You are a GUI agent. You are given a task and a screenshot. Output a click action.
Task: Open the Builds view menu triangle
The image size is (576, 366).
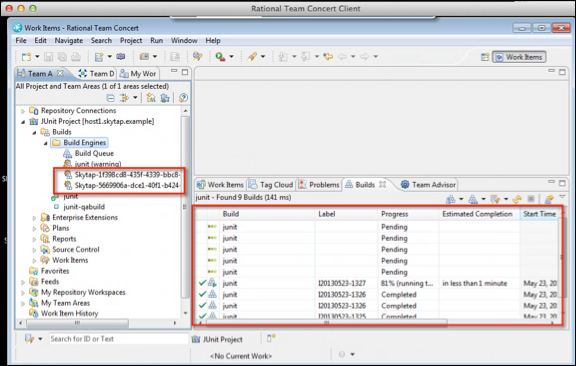point(562,197)
